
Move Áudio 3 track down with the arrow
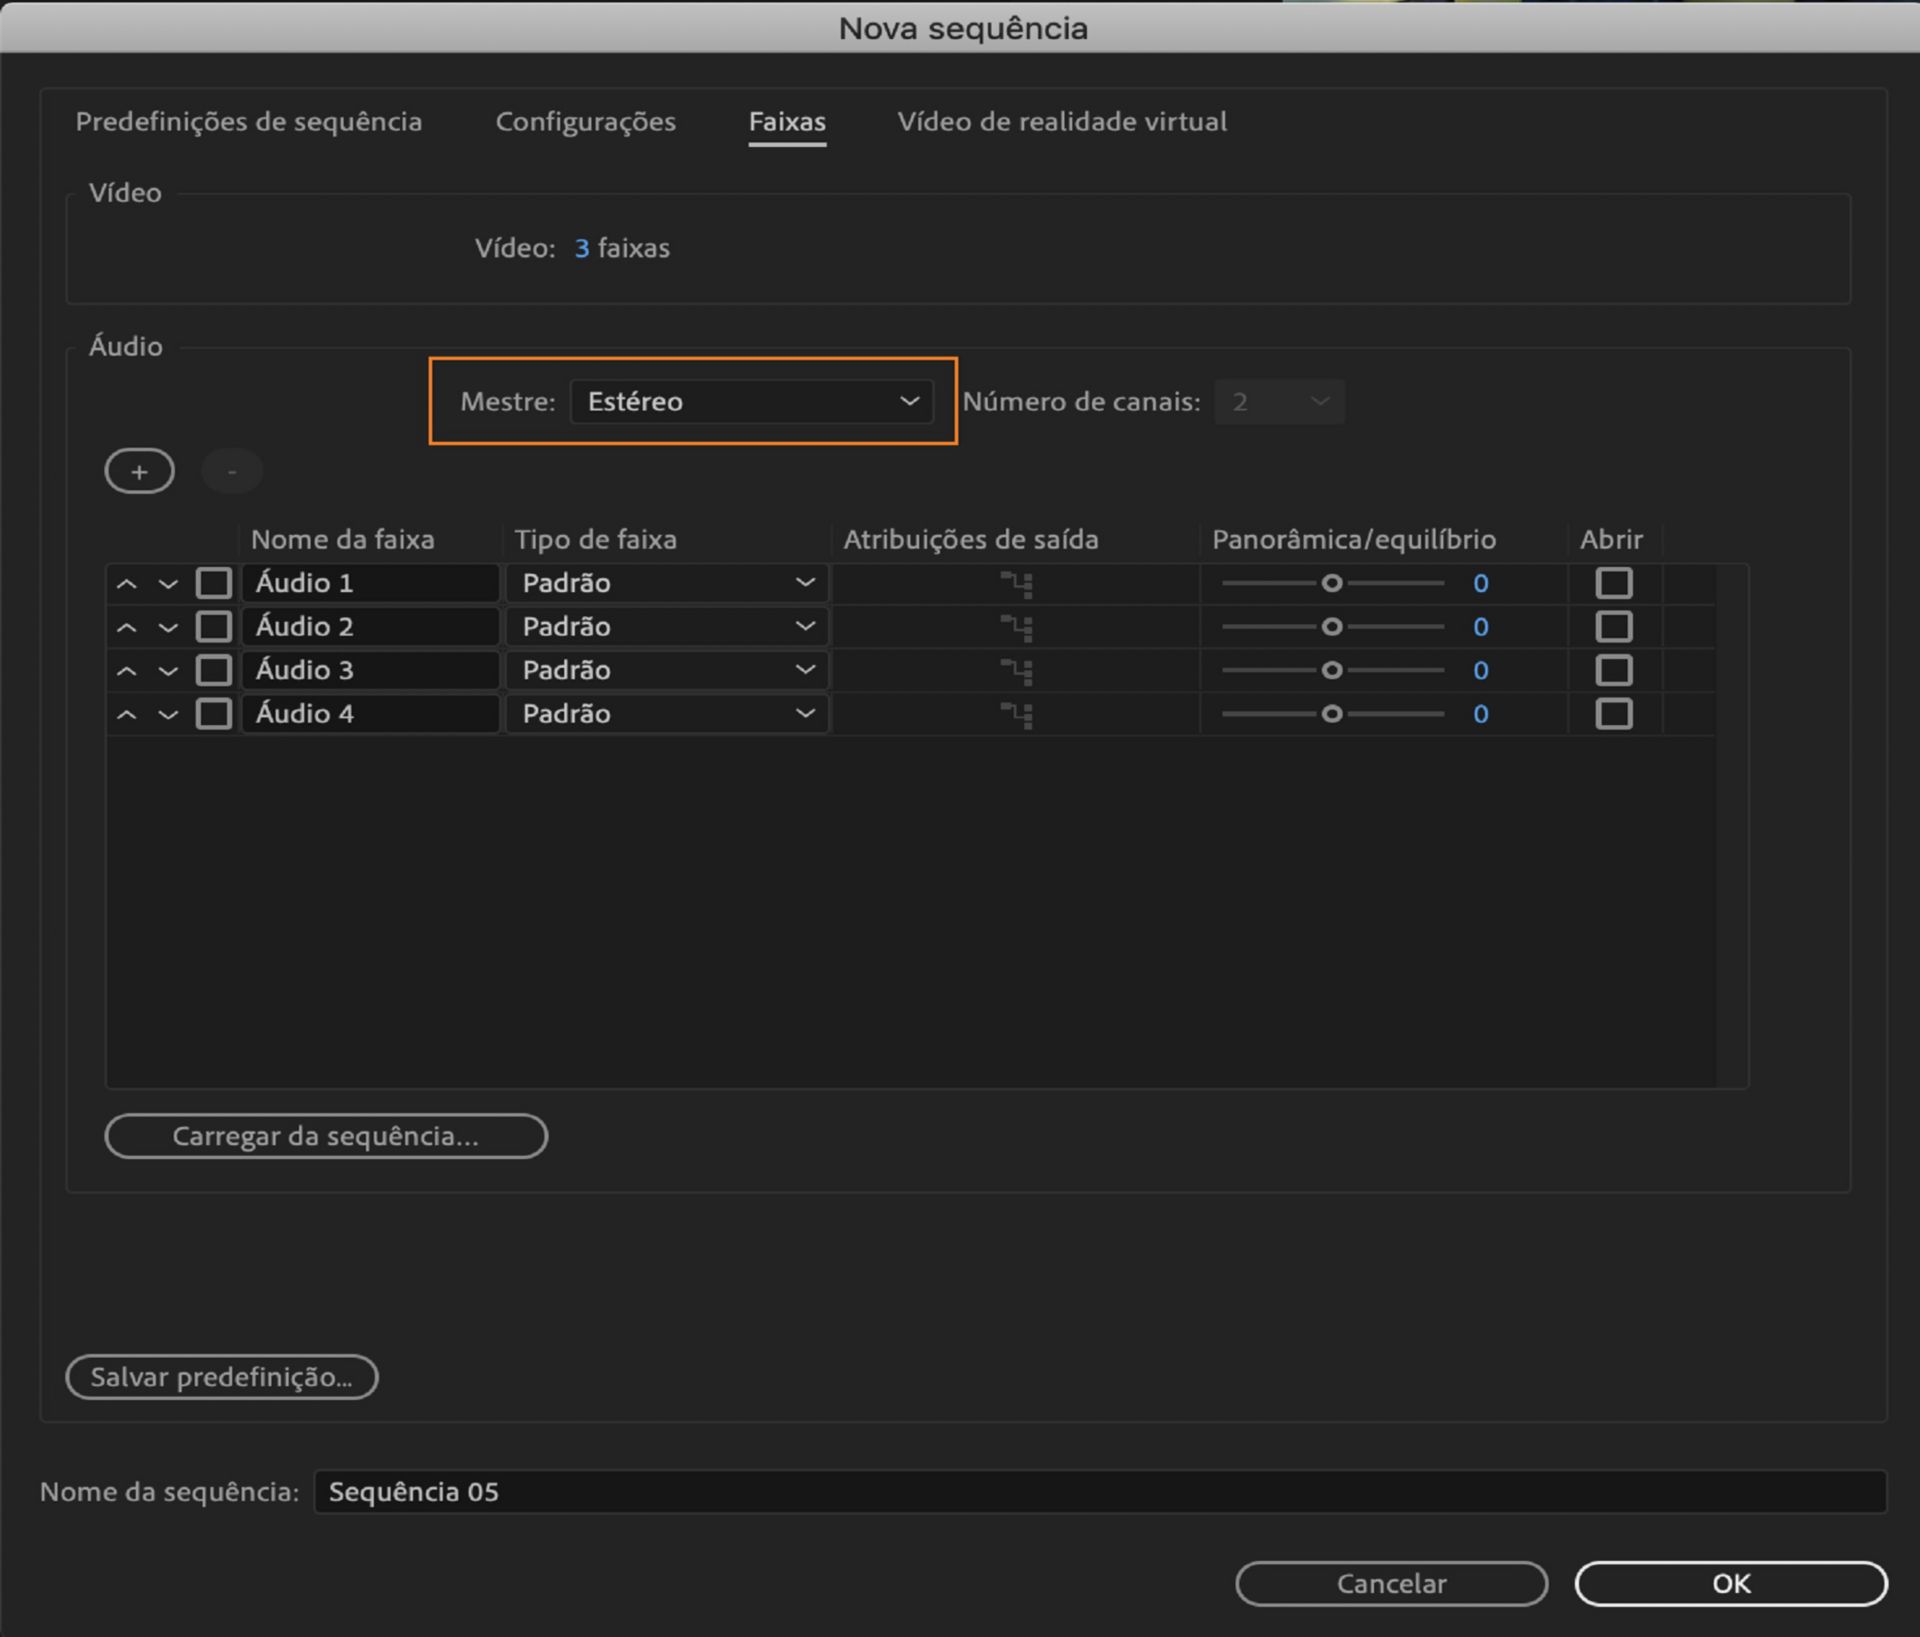[168, 671]
